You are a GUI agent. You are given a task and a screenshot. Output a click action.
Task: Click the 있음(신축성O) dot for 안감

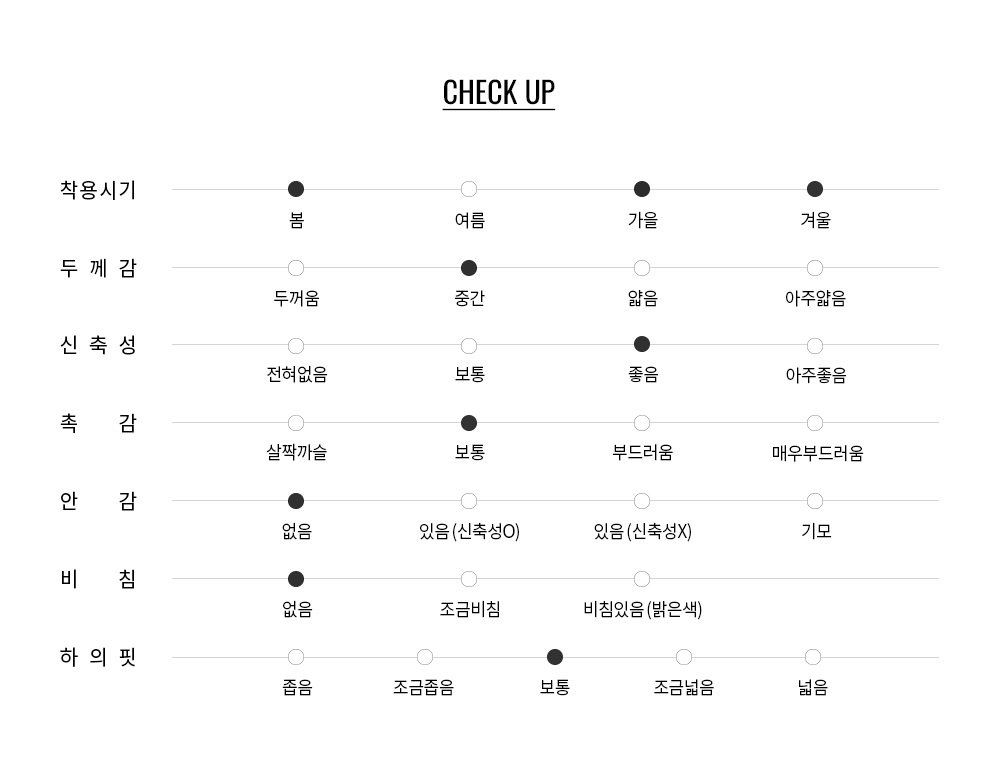[469, 501]
